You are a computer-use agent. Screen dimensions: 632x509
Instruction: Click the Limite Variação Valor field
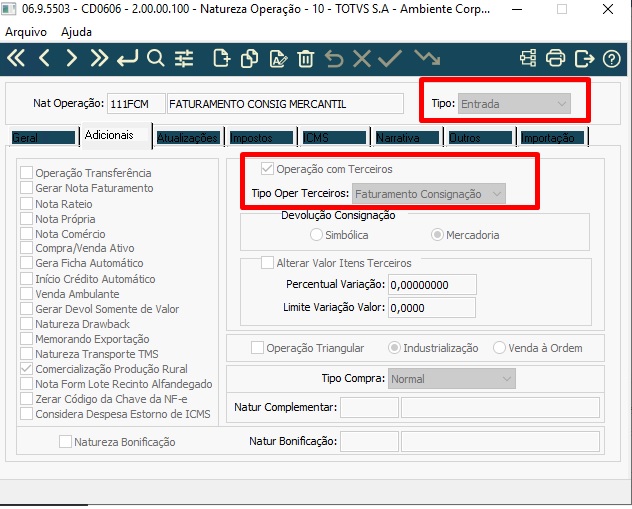click(432, 307)
